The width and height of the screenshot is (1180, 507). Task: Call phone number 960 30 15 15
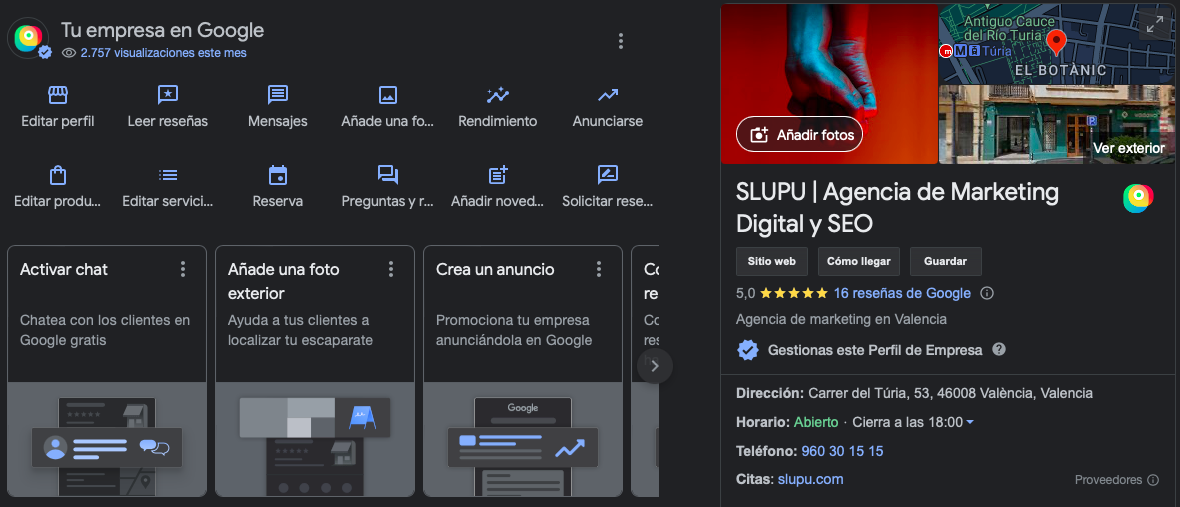(x=842, y=451)
